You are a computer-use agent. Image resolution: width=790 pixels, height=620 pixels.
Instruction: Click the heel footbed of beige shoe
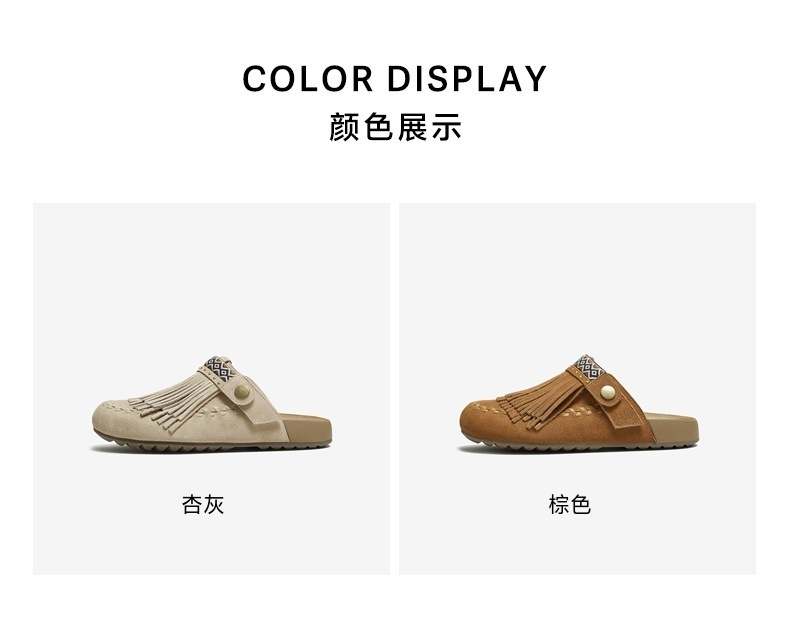click(308, 427)
